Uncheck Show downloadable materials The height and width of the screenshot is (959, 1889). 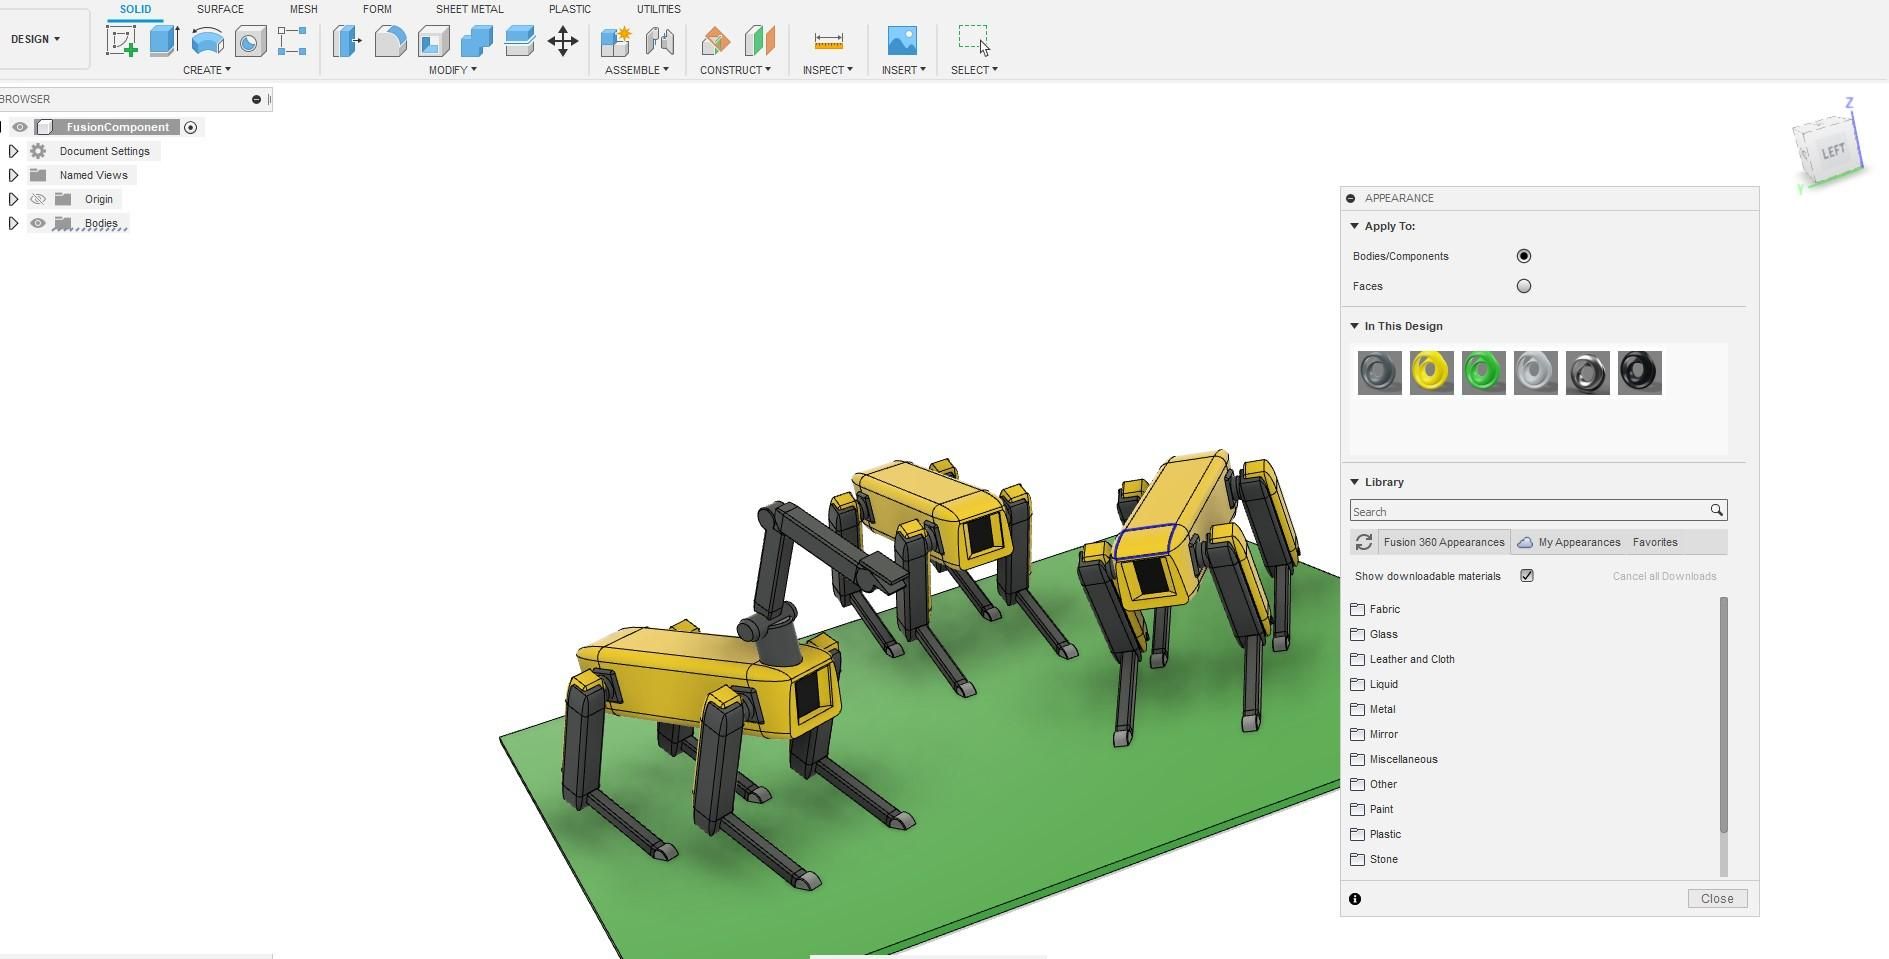click(1527, 575)
